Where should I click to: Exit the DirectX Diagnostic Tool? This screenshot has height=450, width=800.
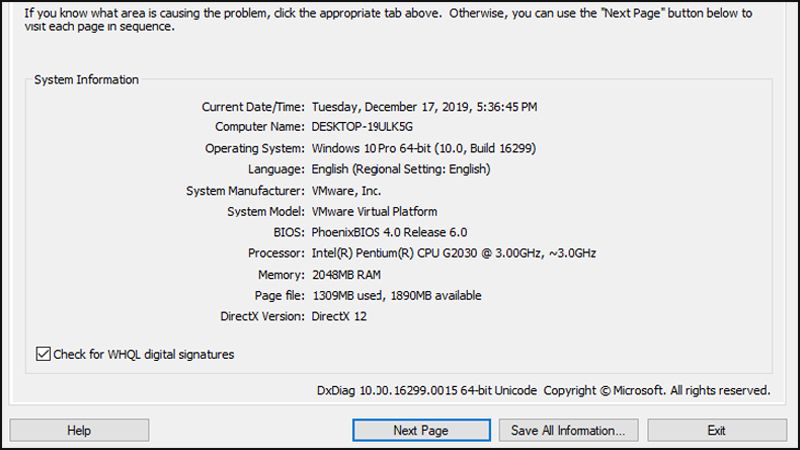click(716, 430)
